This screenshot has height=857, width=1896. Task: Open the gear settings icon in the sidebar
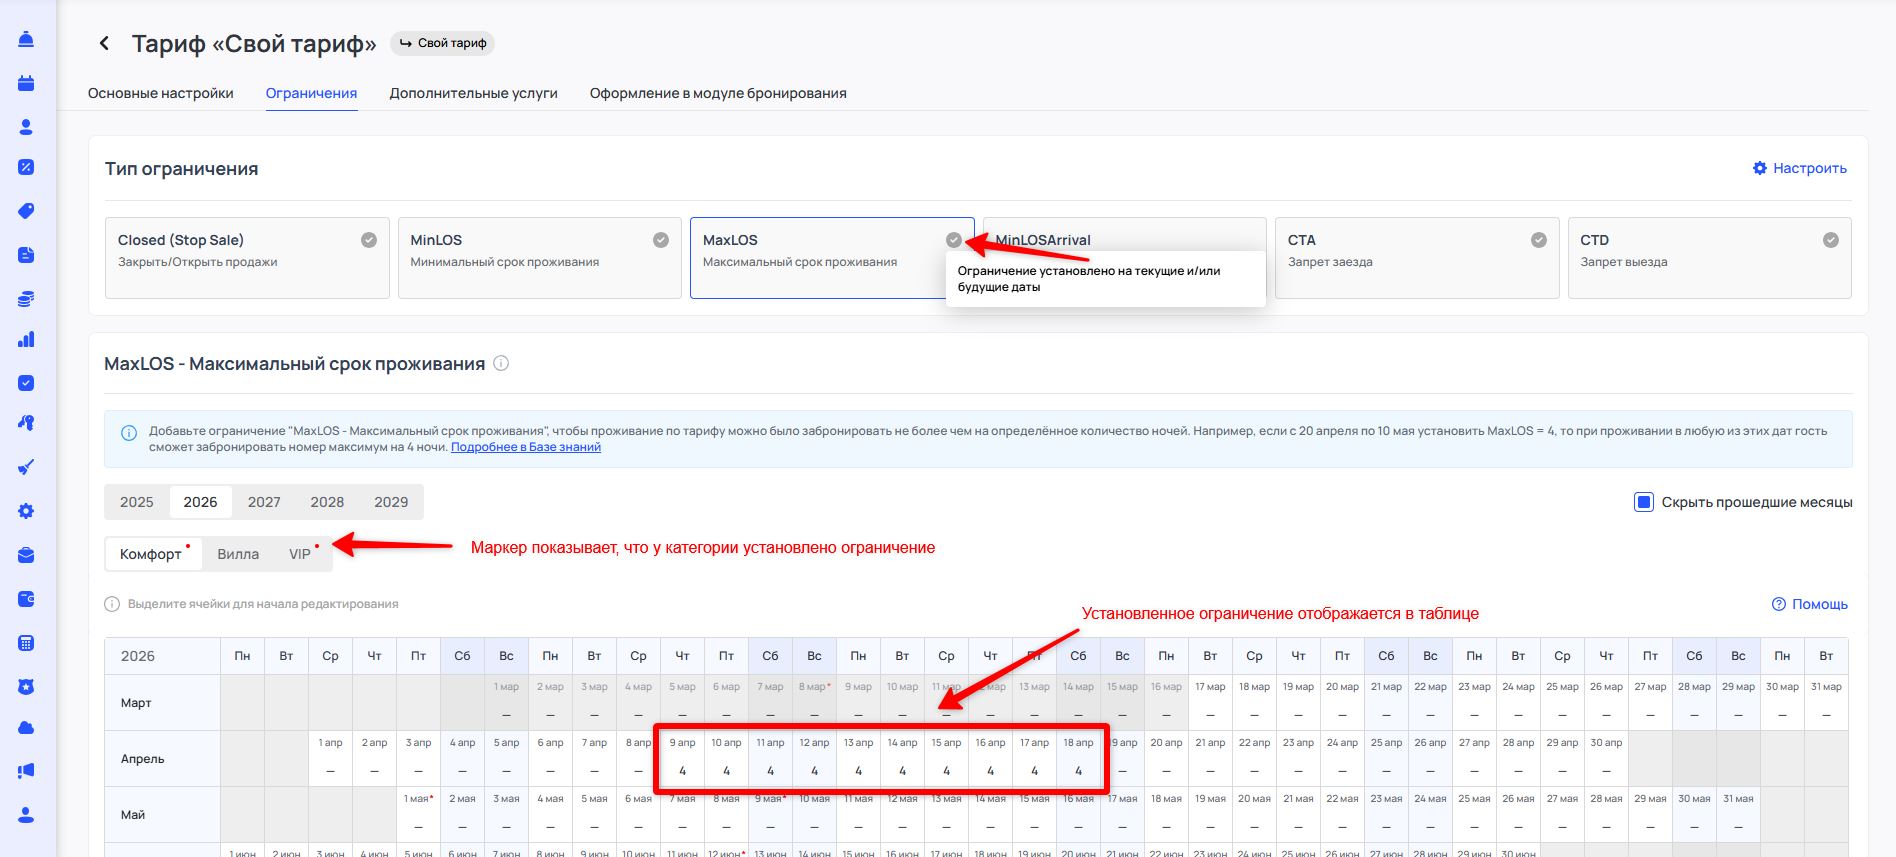(x=26, y=511)
